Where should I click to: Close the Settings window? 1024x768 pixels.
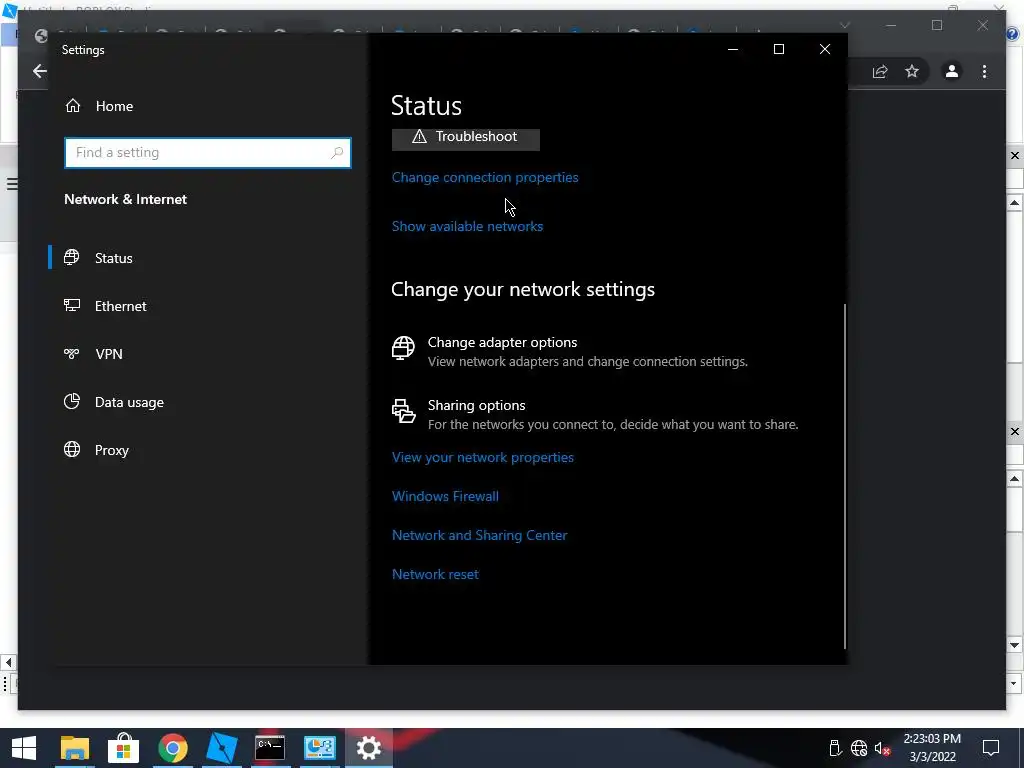pyautogui.click(x=825, y=50)
